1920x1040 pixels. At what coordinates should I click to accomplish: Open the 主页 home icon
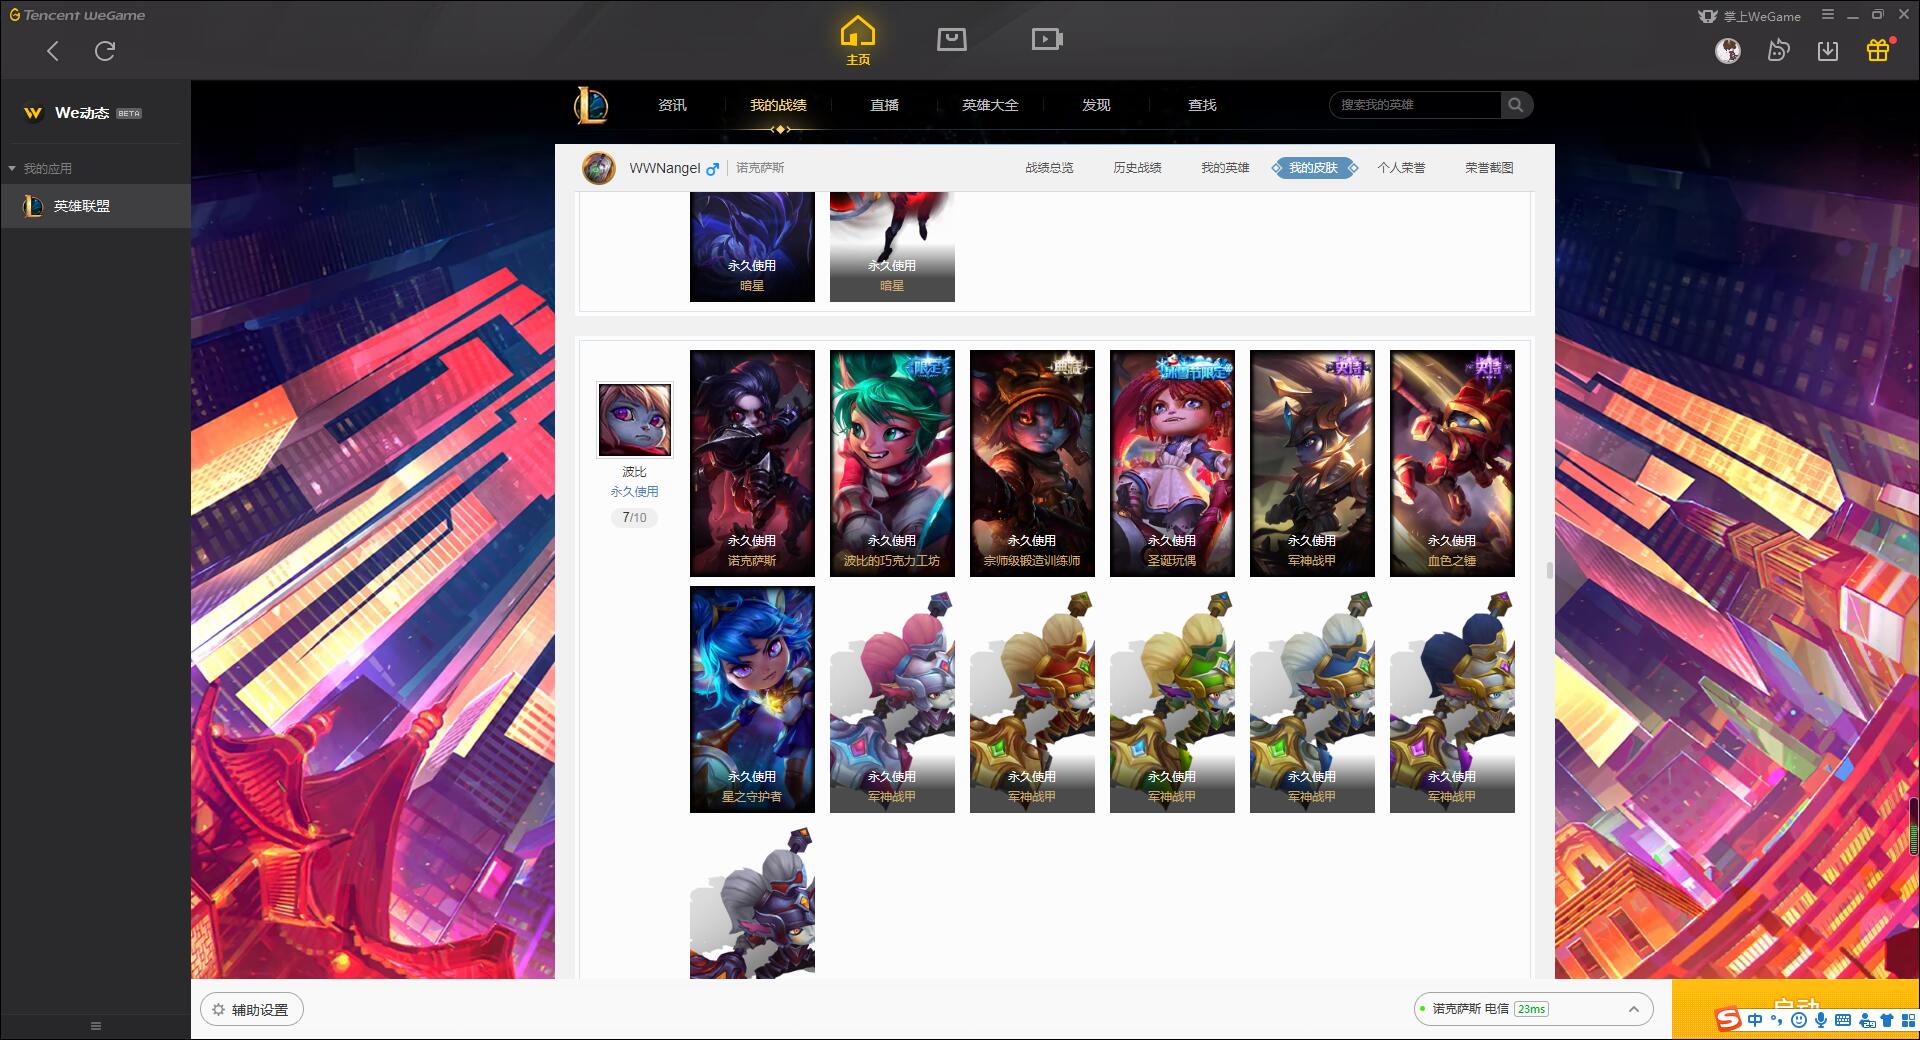pos(857,41)
